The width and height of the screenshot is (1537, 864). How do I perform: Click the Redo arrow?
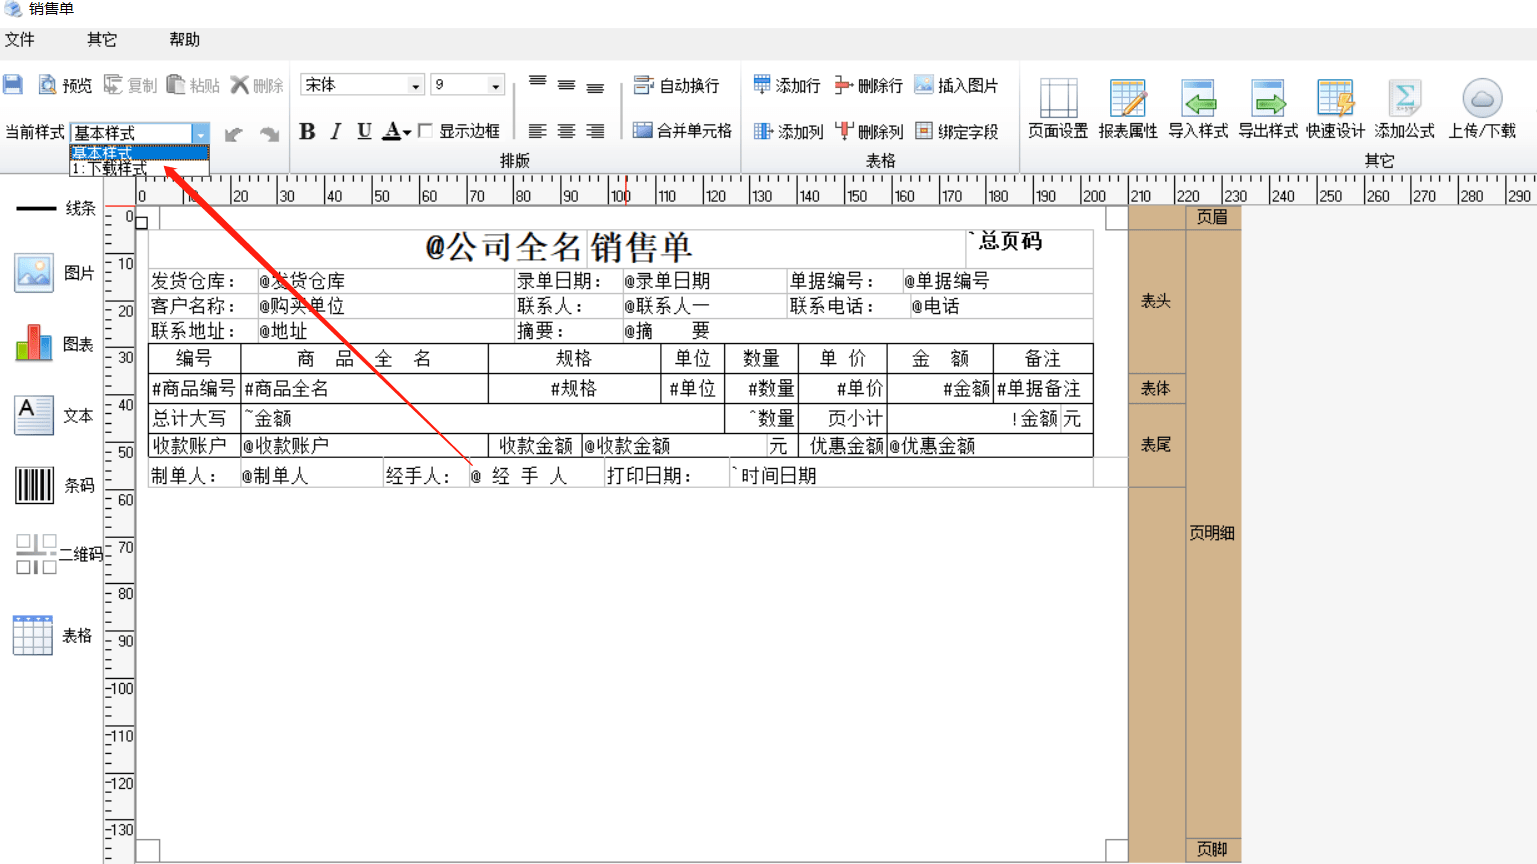tap(269, 134)
